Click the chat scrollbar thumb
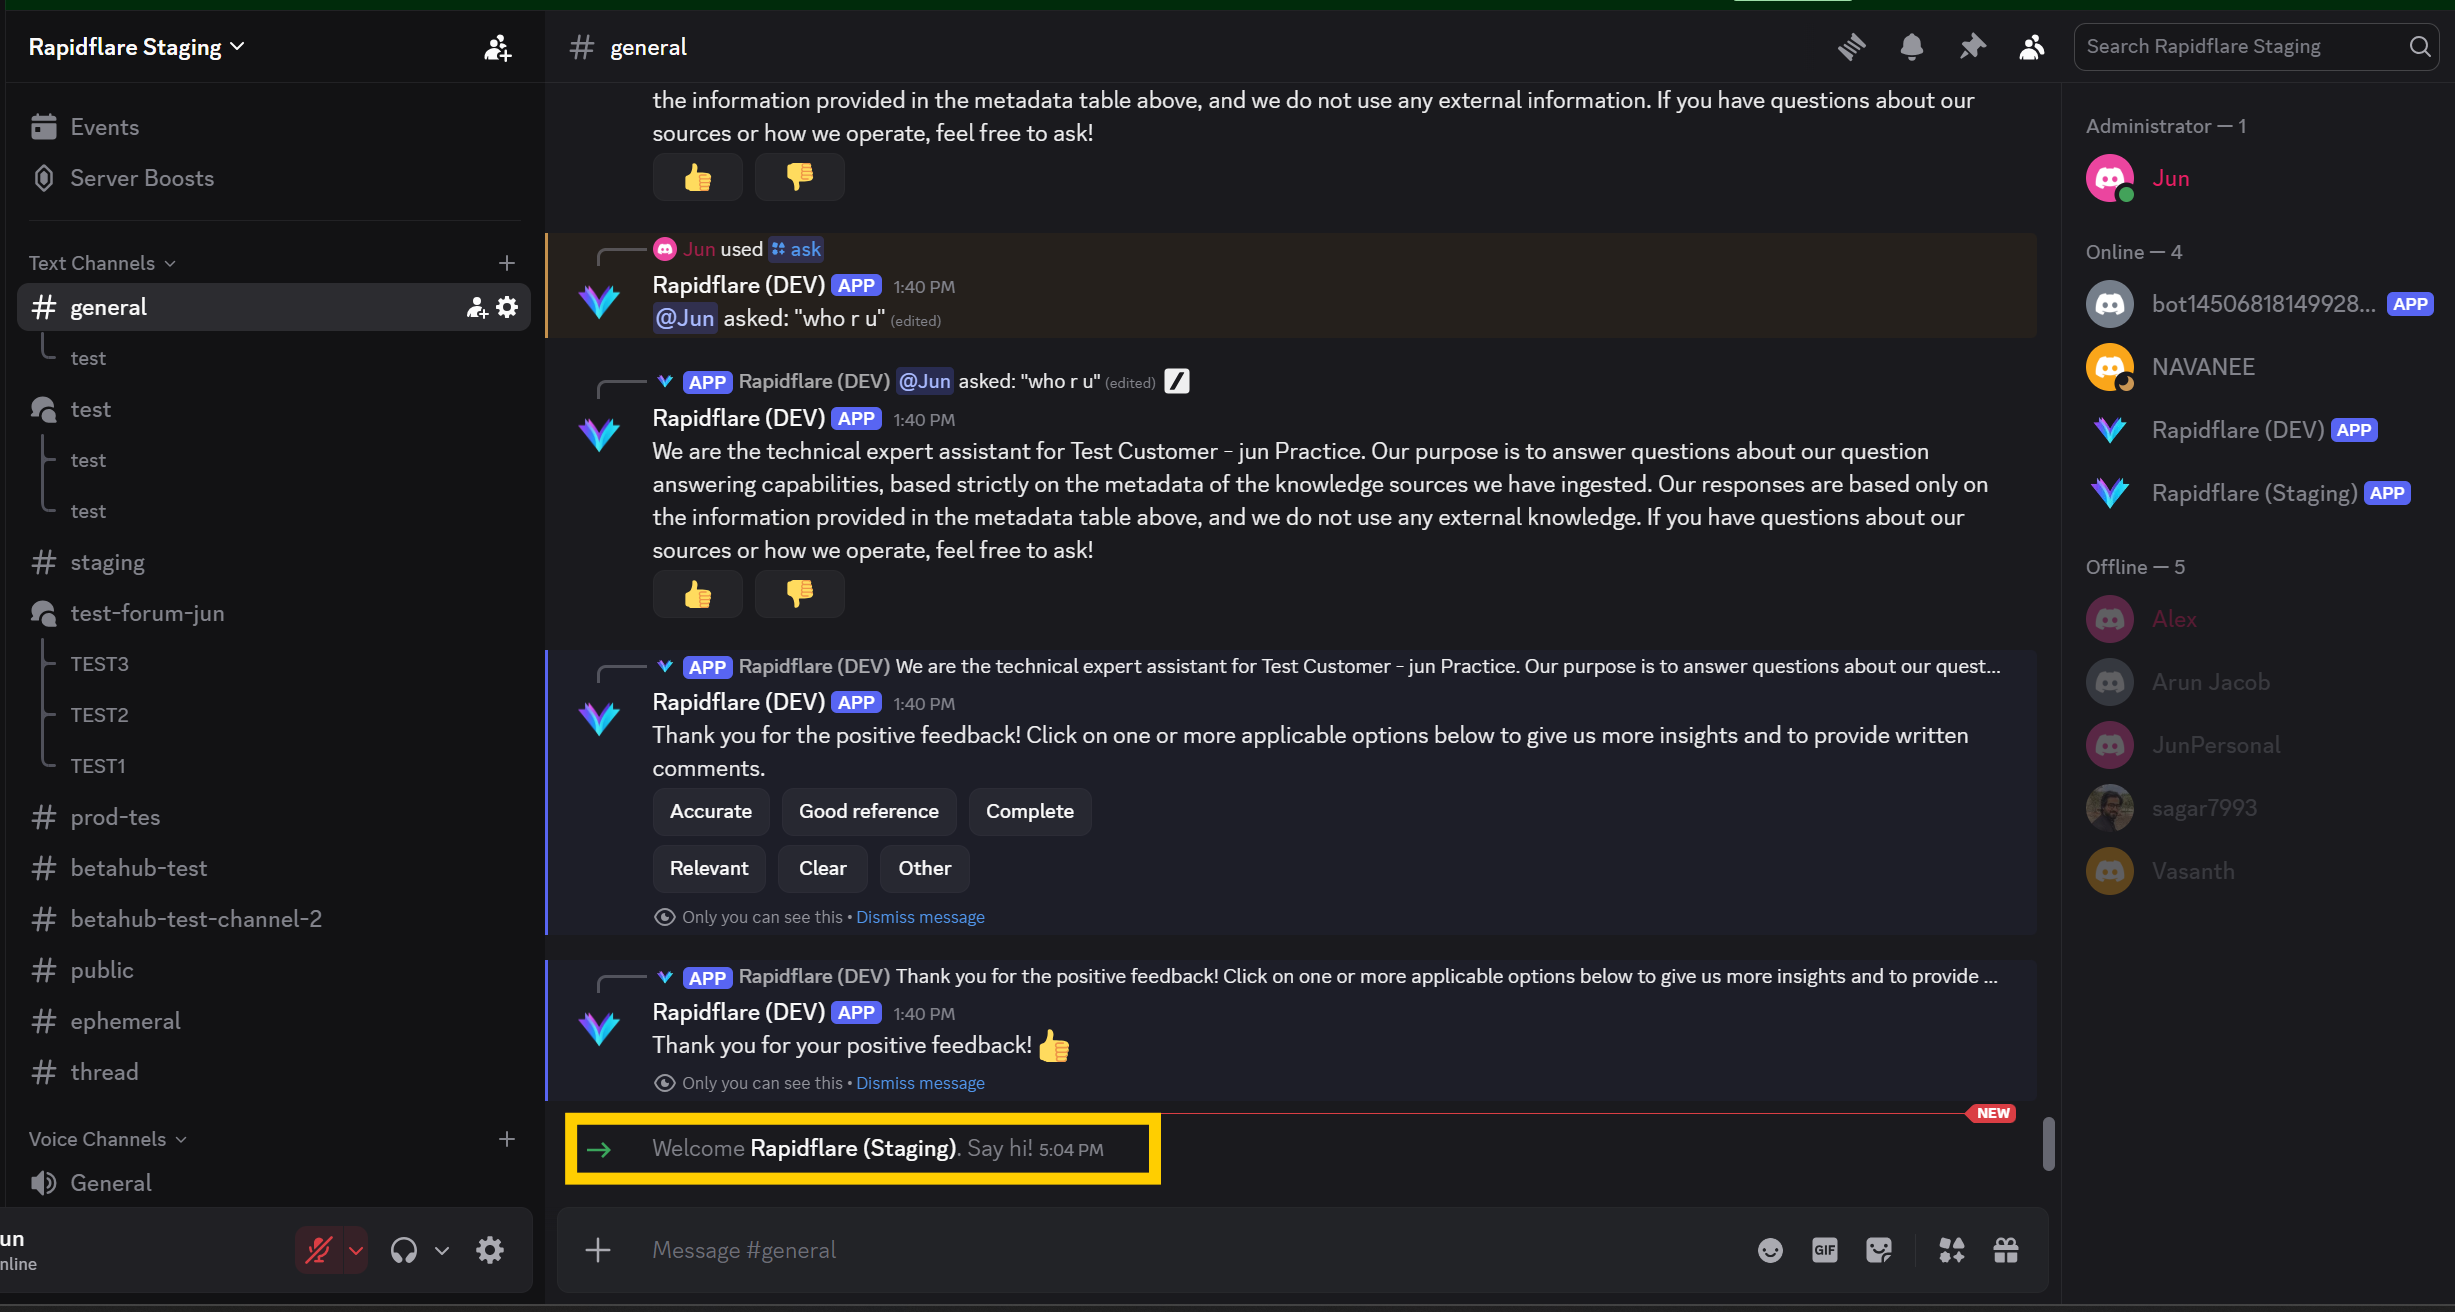The width and height of the screenshot is (2455, 1312). [2049, 1143]
